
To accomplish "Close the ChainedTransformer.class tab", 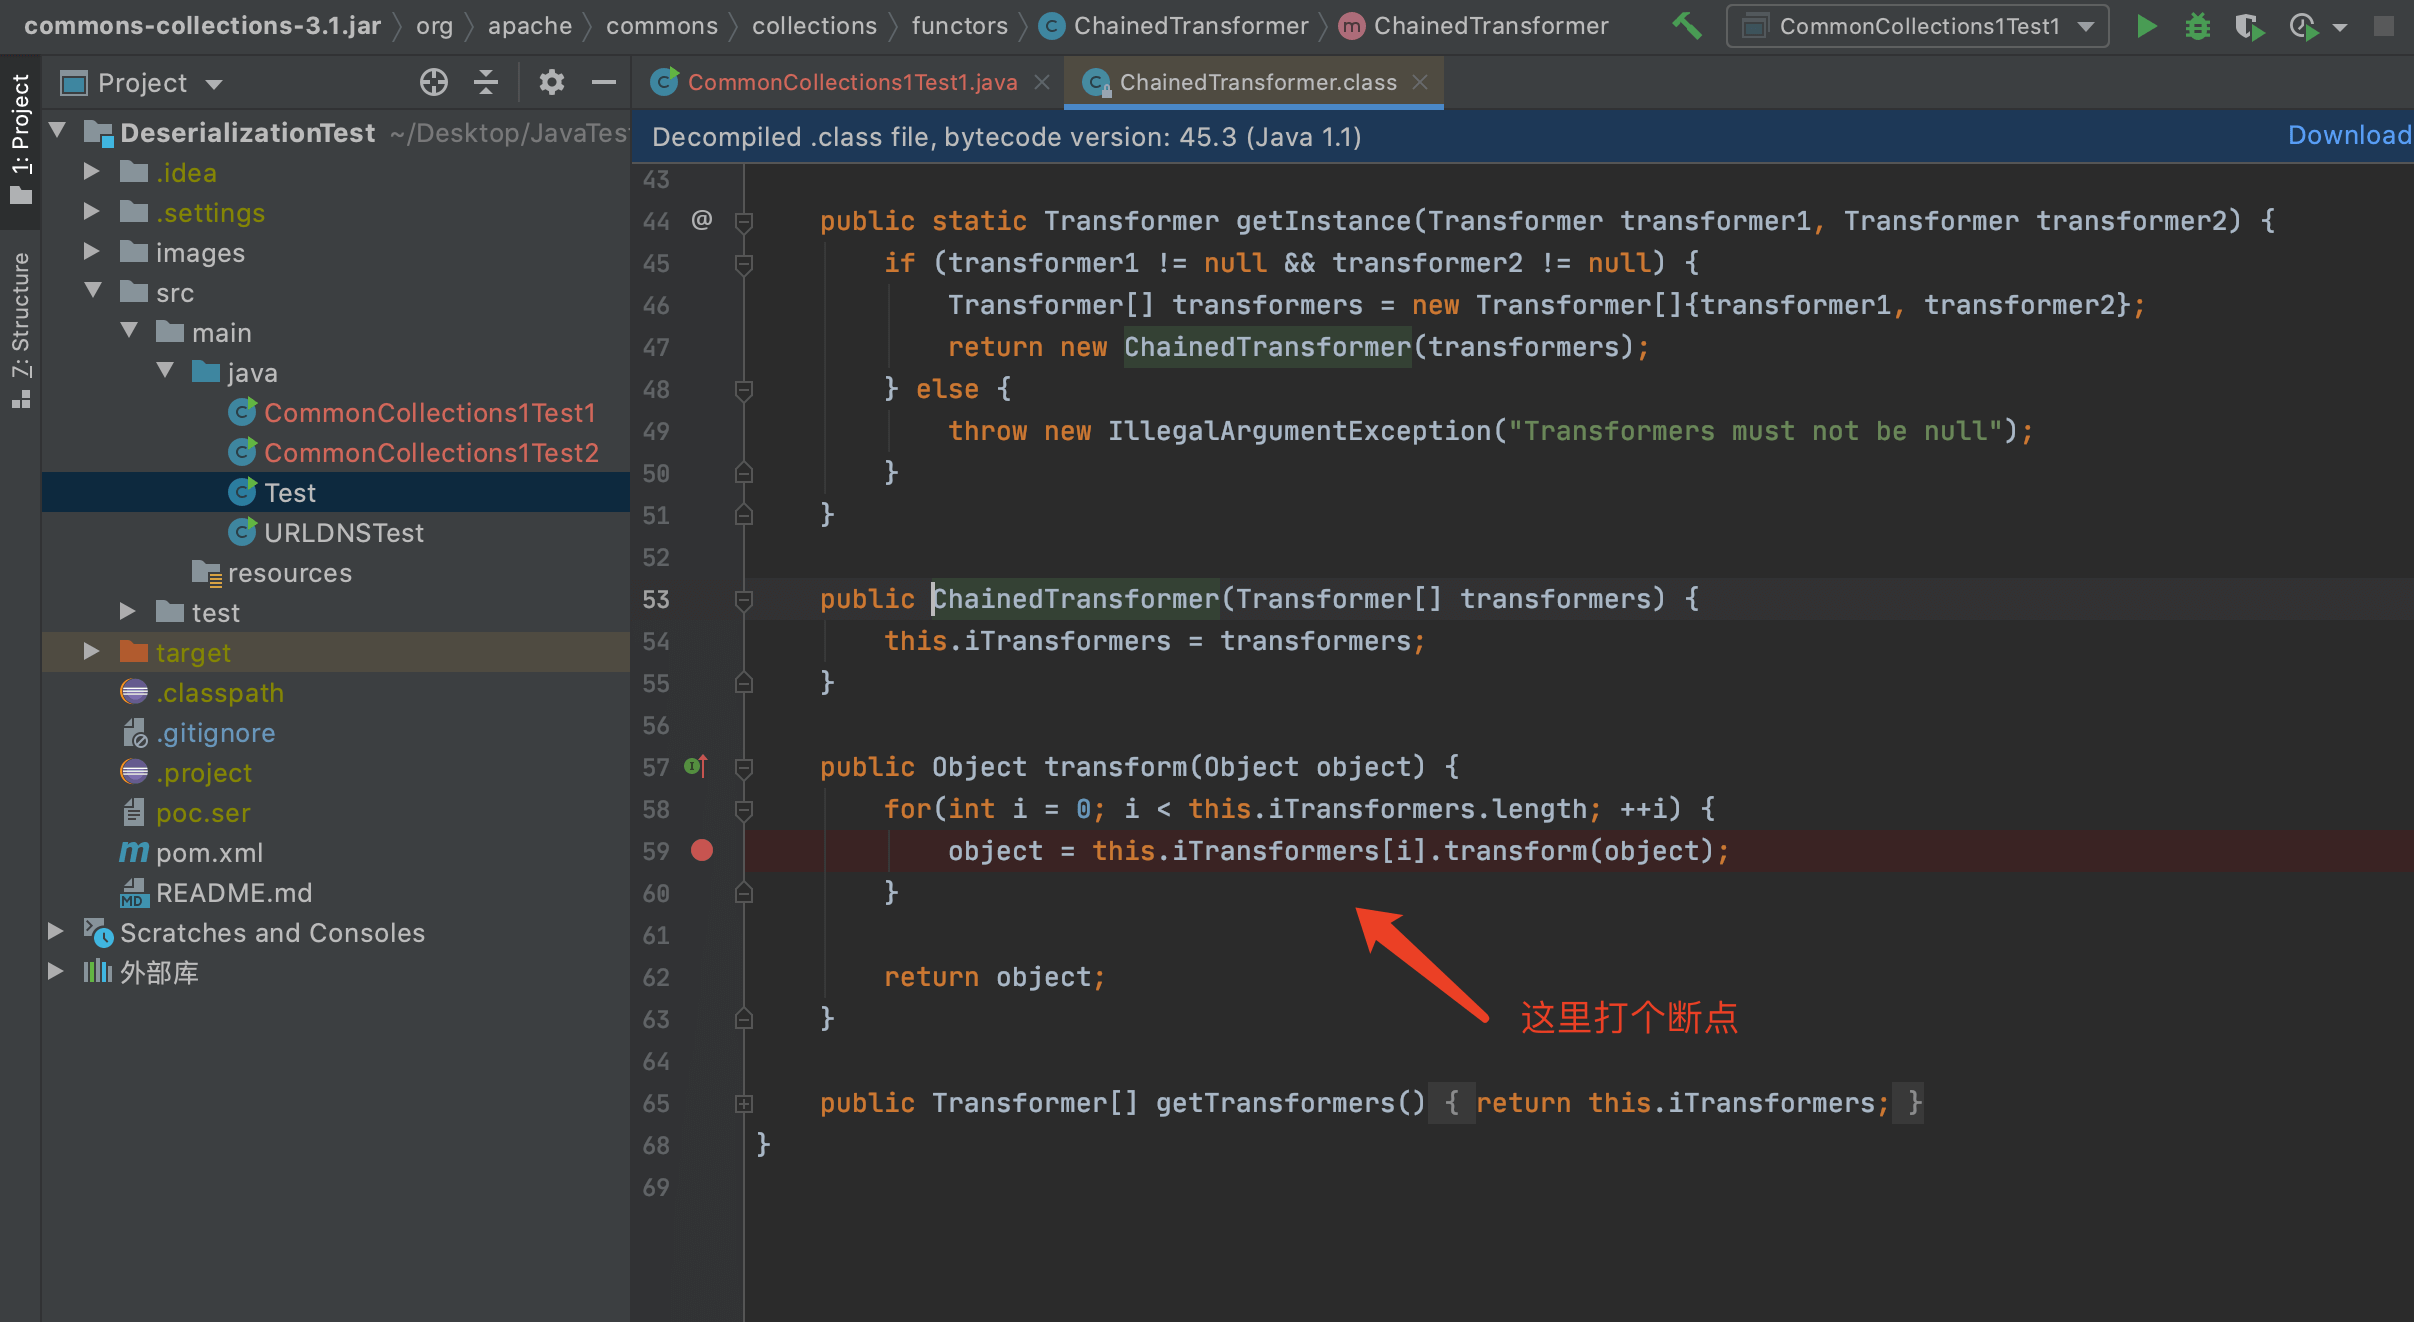I will point(1420,82).
